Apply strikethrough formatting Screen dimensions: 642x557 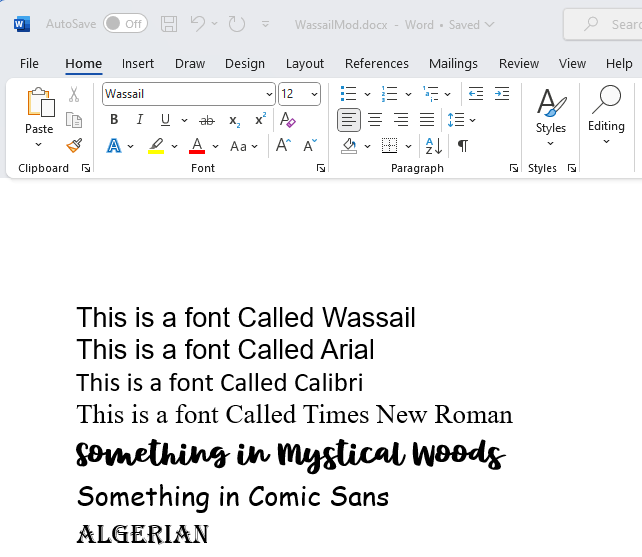tap(207, 120)
